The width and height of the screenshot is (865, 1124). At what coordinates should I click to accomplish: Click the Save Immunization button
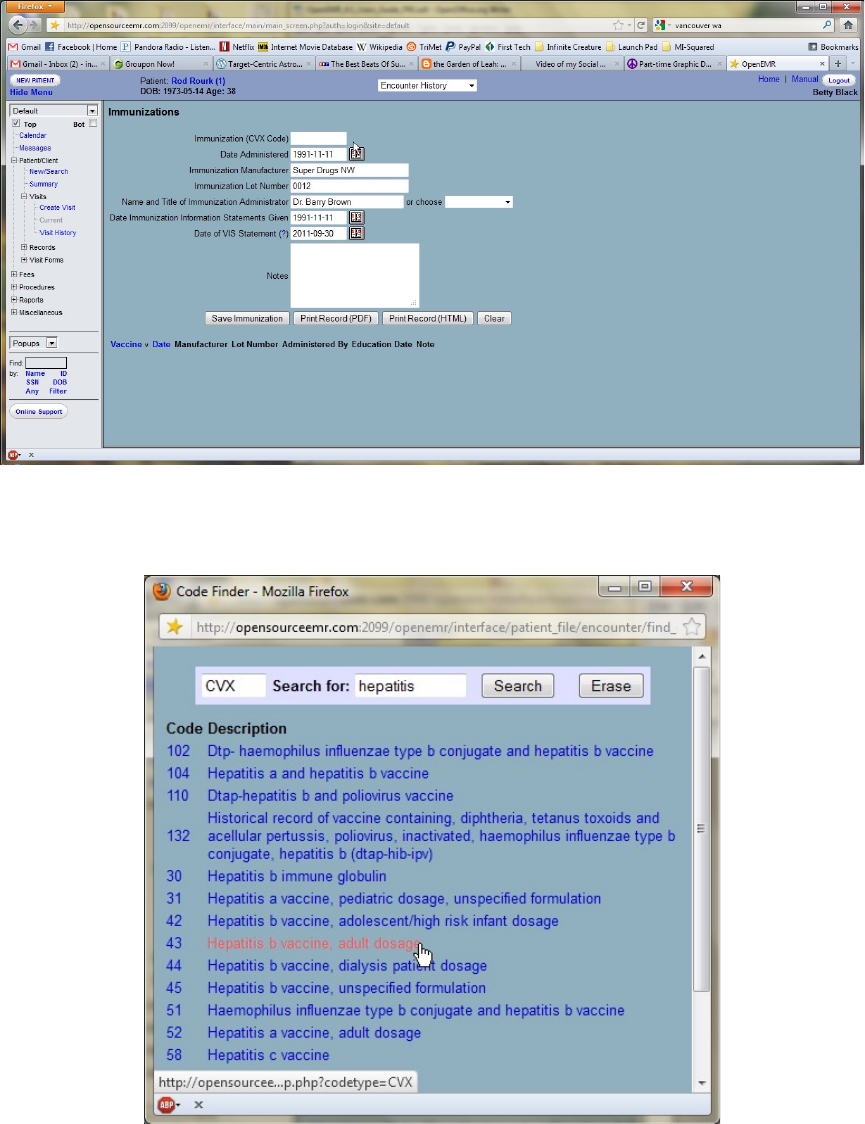tap(247, 318)
